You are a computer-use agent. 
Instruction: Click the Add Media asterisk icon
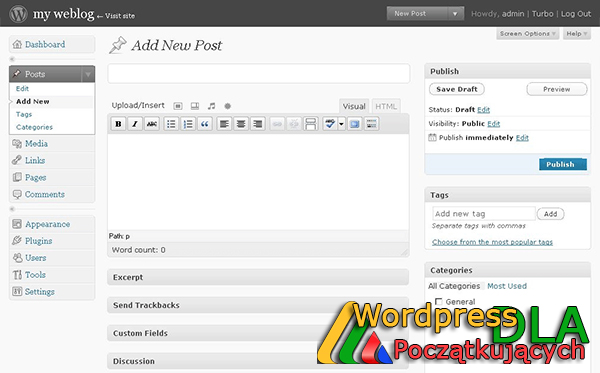click(x=228, y=106)
